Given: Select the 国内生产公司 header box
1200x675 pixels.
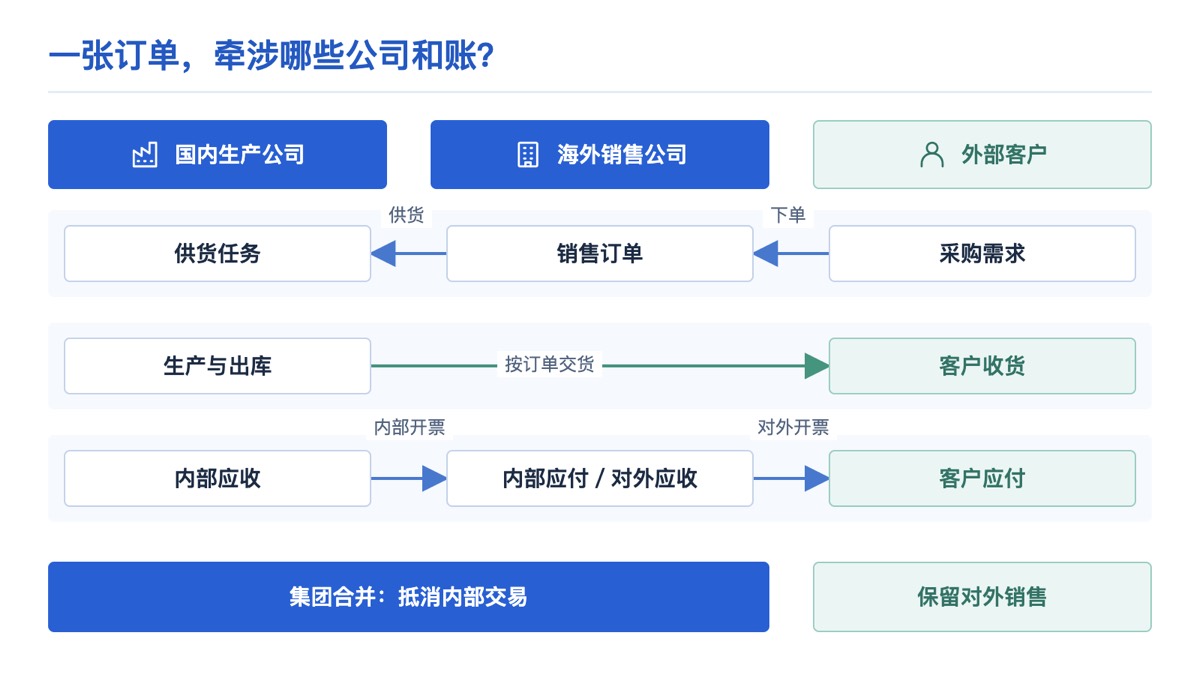Looking at the screenshot, I should click(x=217, y=155).
